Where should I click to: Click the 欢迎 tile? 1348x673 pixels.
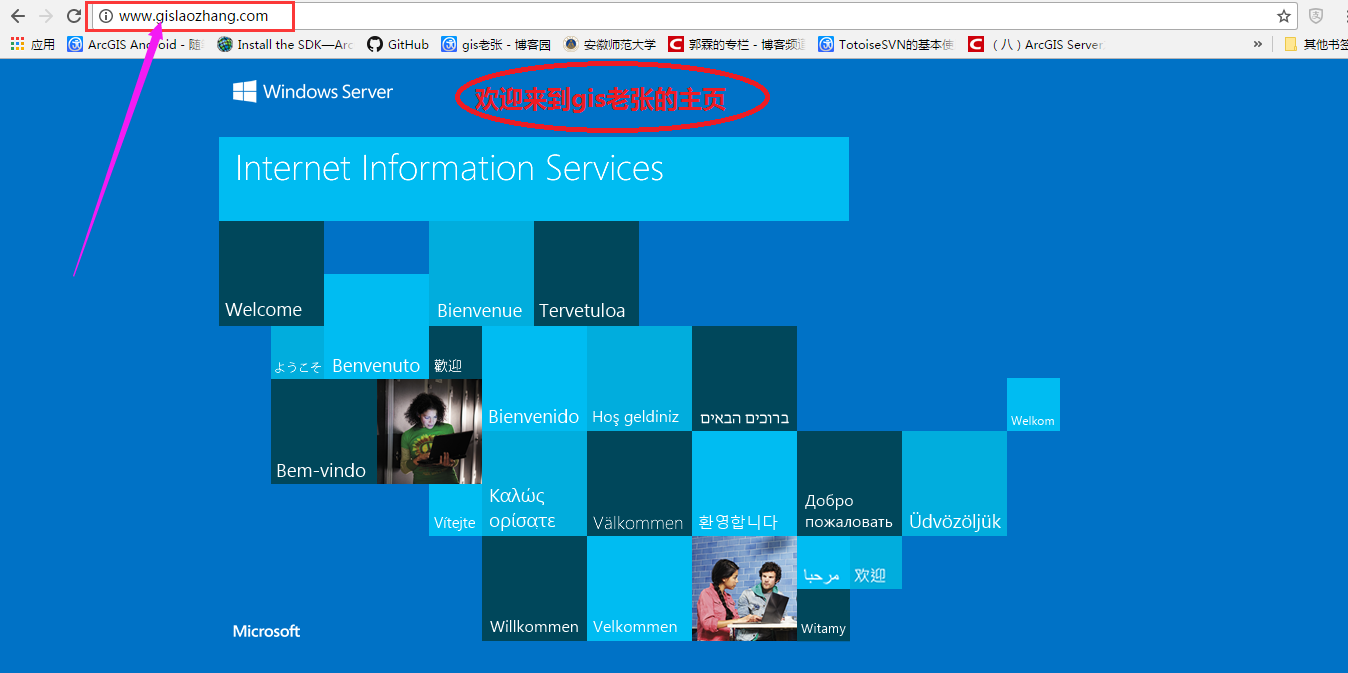876,562
